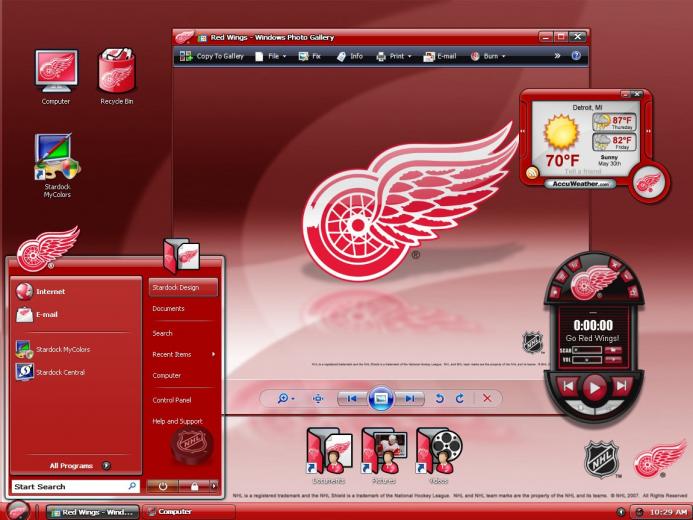Click media player top-right X button

pyautogui.click(x=614, y=265)
